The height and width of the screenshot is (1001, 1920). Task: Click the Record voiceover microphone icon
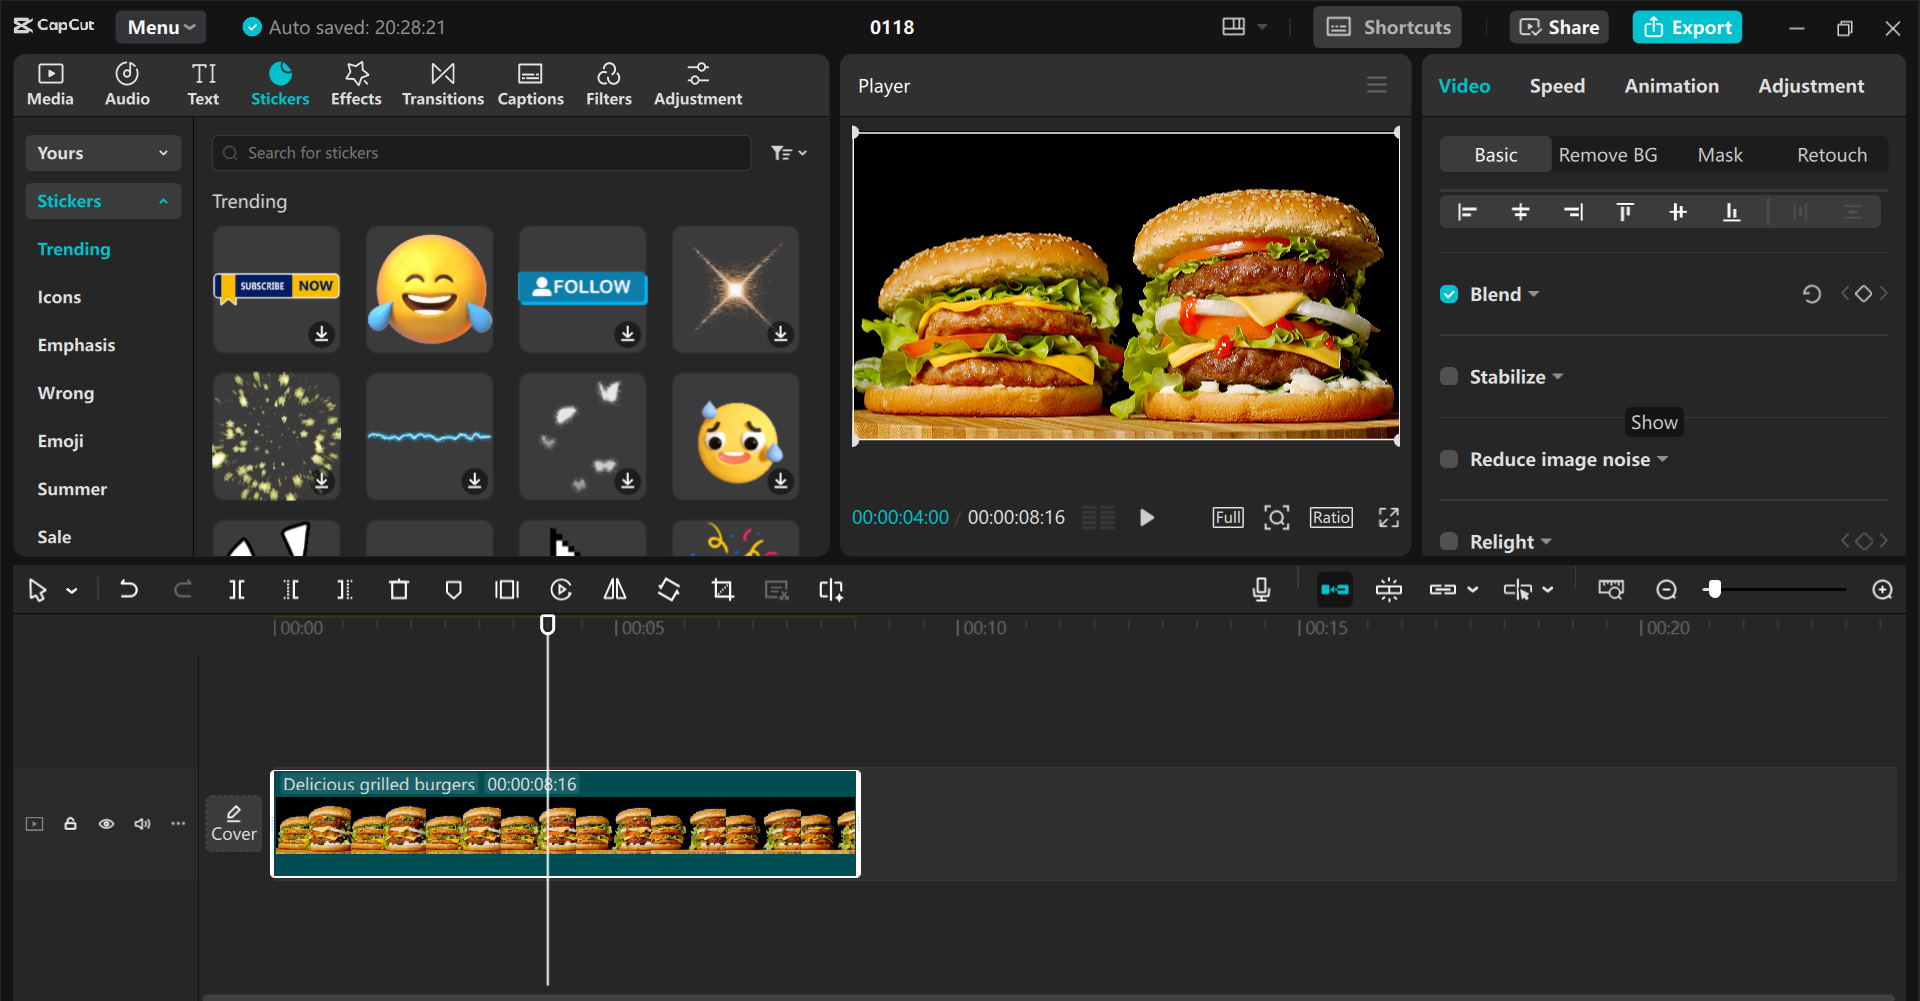[x=1261, y=589]
